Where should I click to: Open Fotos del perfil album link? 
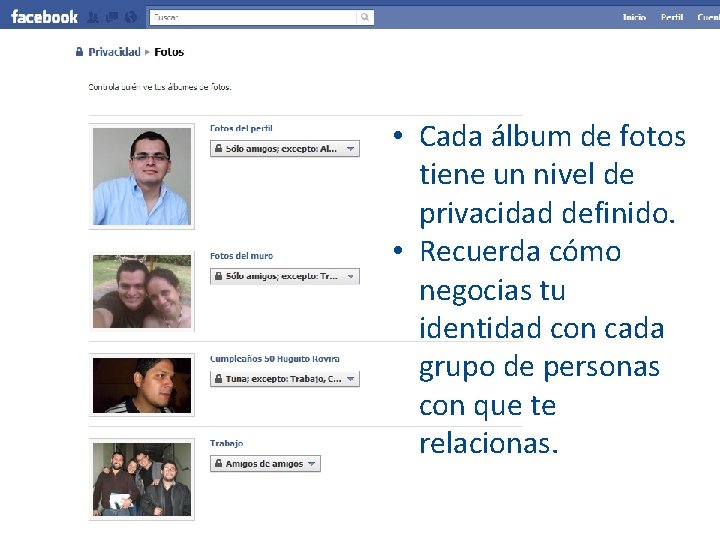(241, 129)
